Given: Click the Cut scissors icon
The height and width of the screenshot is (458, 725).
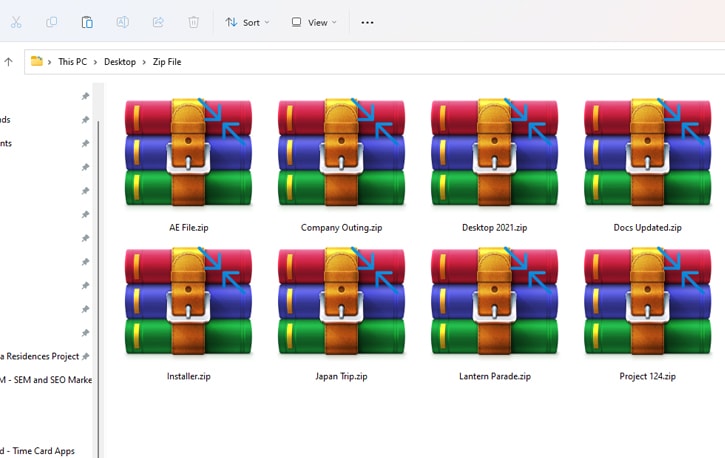Looking at the screenshot, I should (16, 22).
